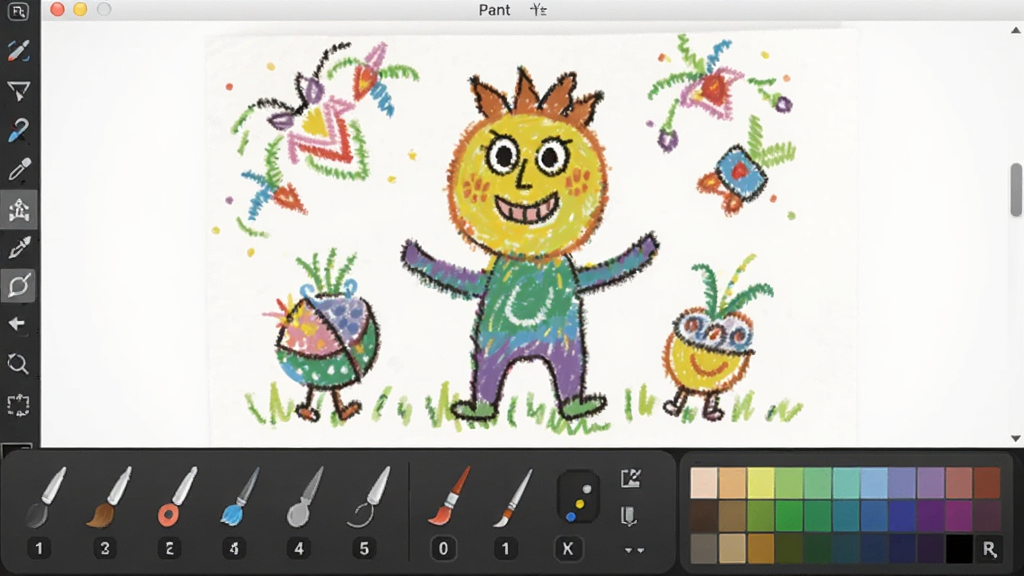The image size is (1024, 576).
Task: Select the red paintbrush
Action: 449,497
